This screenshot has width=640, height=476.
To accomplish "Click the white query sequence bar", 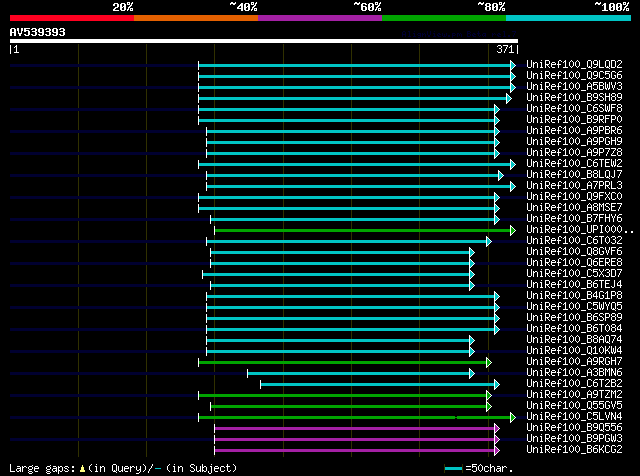I will [264, 41].
